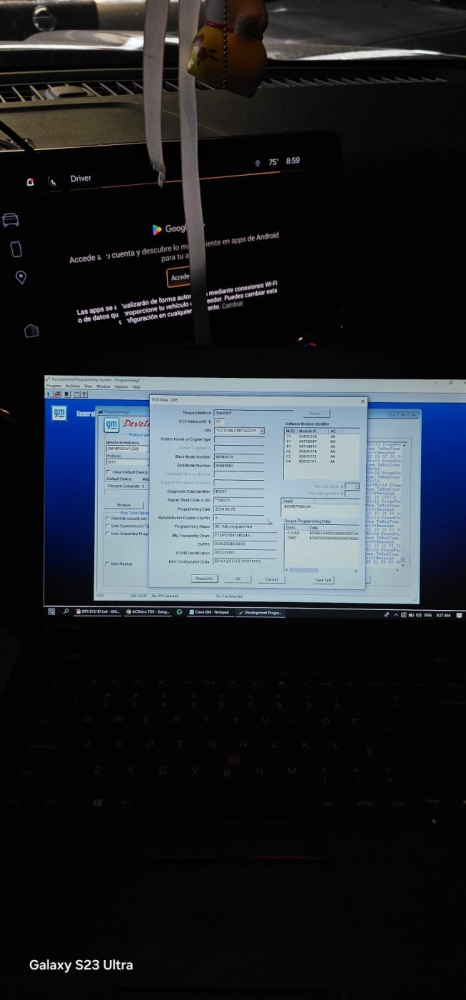Image resolution: width=466 pixels, height=1000 pixels.
Task: Click the red device toolbar icon
Action: [57, 394]
